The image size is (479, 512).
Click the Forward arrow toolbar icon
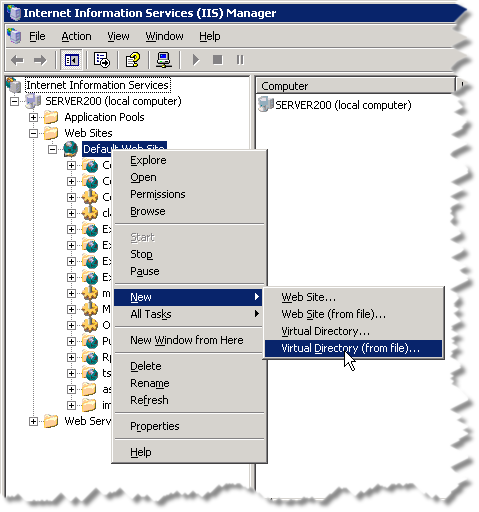[40, 60]
